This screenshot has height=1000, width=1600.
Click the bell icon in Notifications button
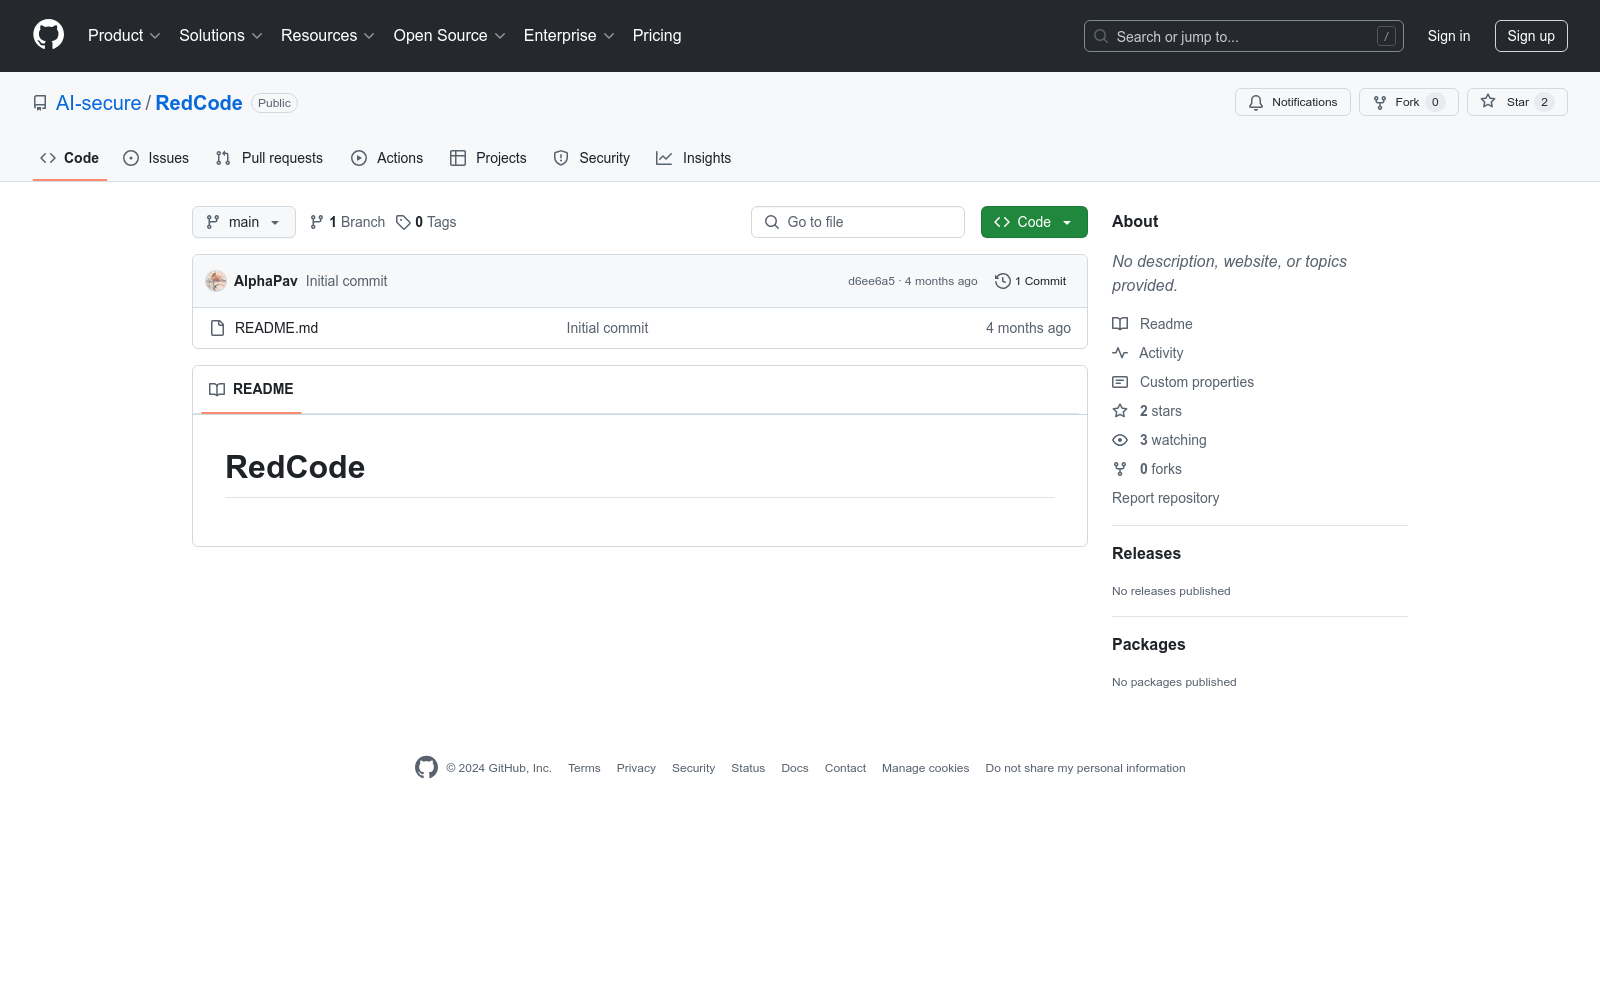point(1256,102)
